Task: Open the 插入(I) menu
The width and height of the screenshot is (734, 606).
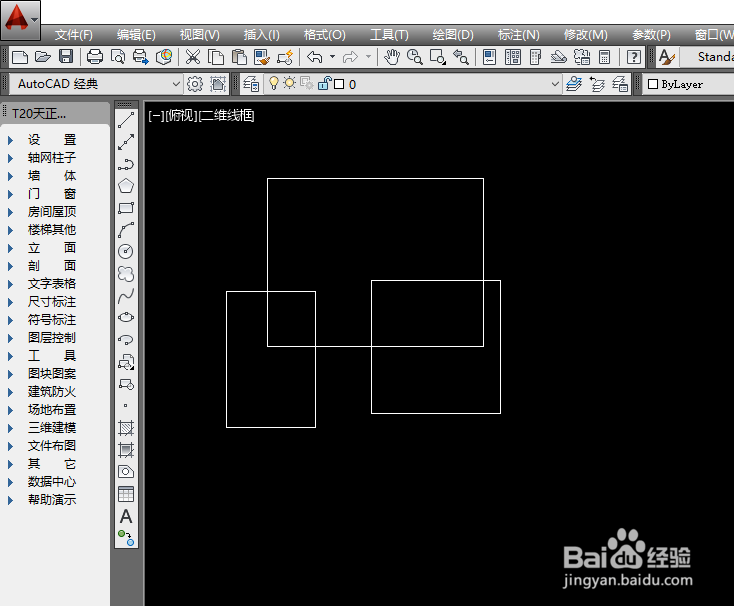Action: [x=261, y=35]
